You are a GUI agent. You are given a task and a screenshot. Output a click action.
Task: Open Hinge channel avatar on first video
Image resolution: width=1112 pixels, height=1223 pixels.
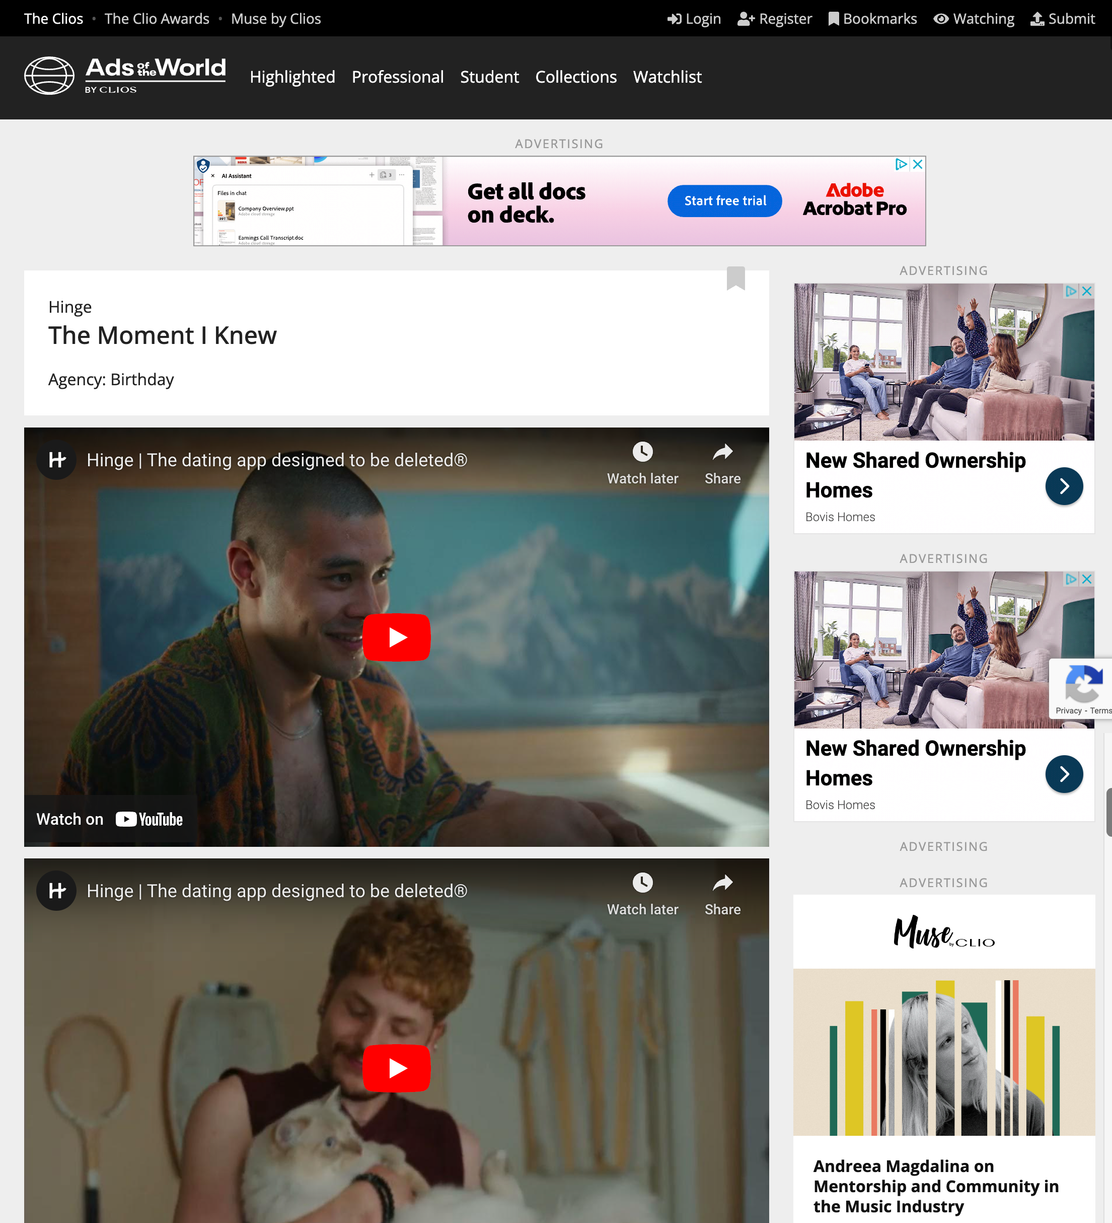click(x=57, y=460)
